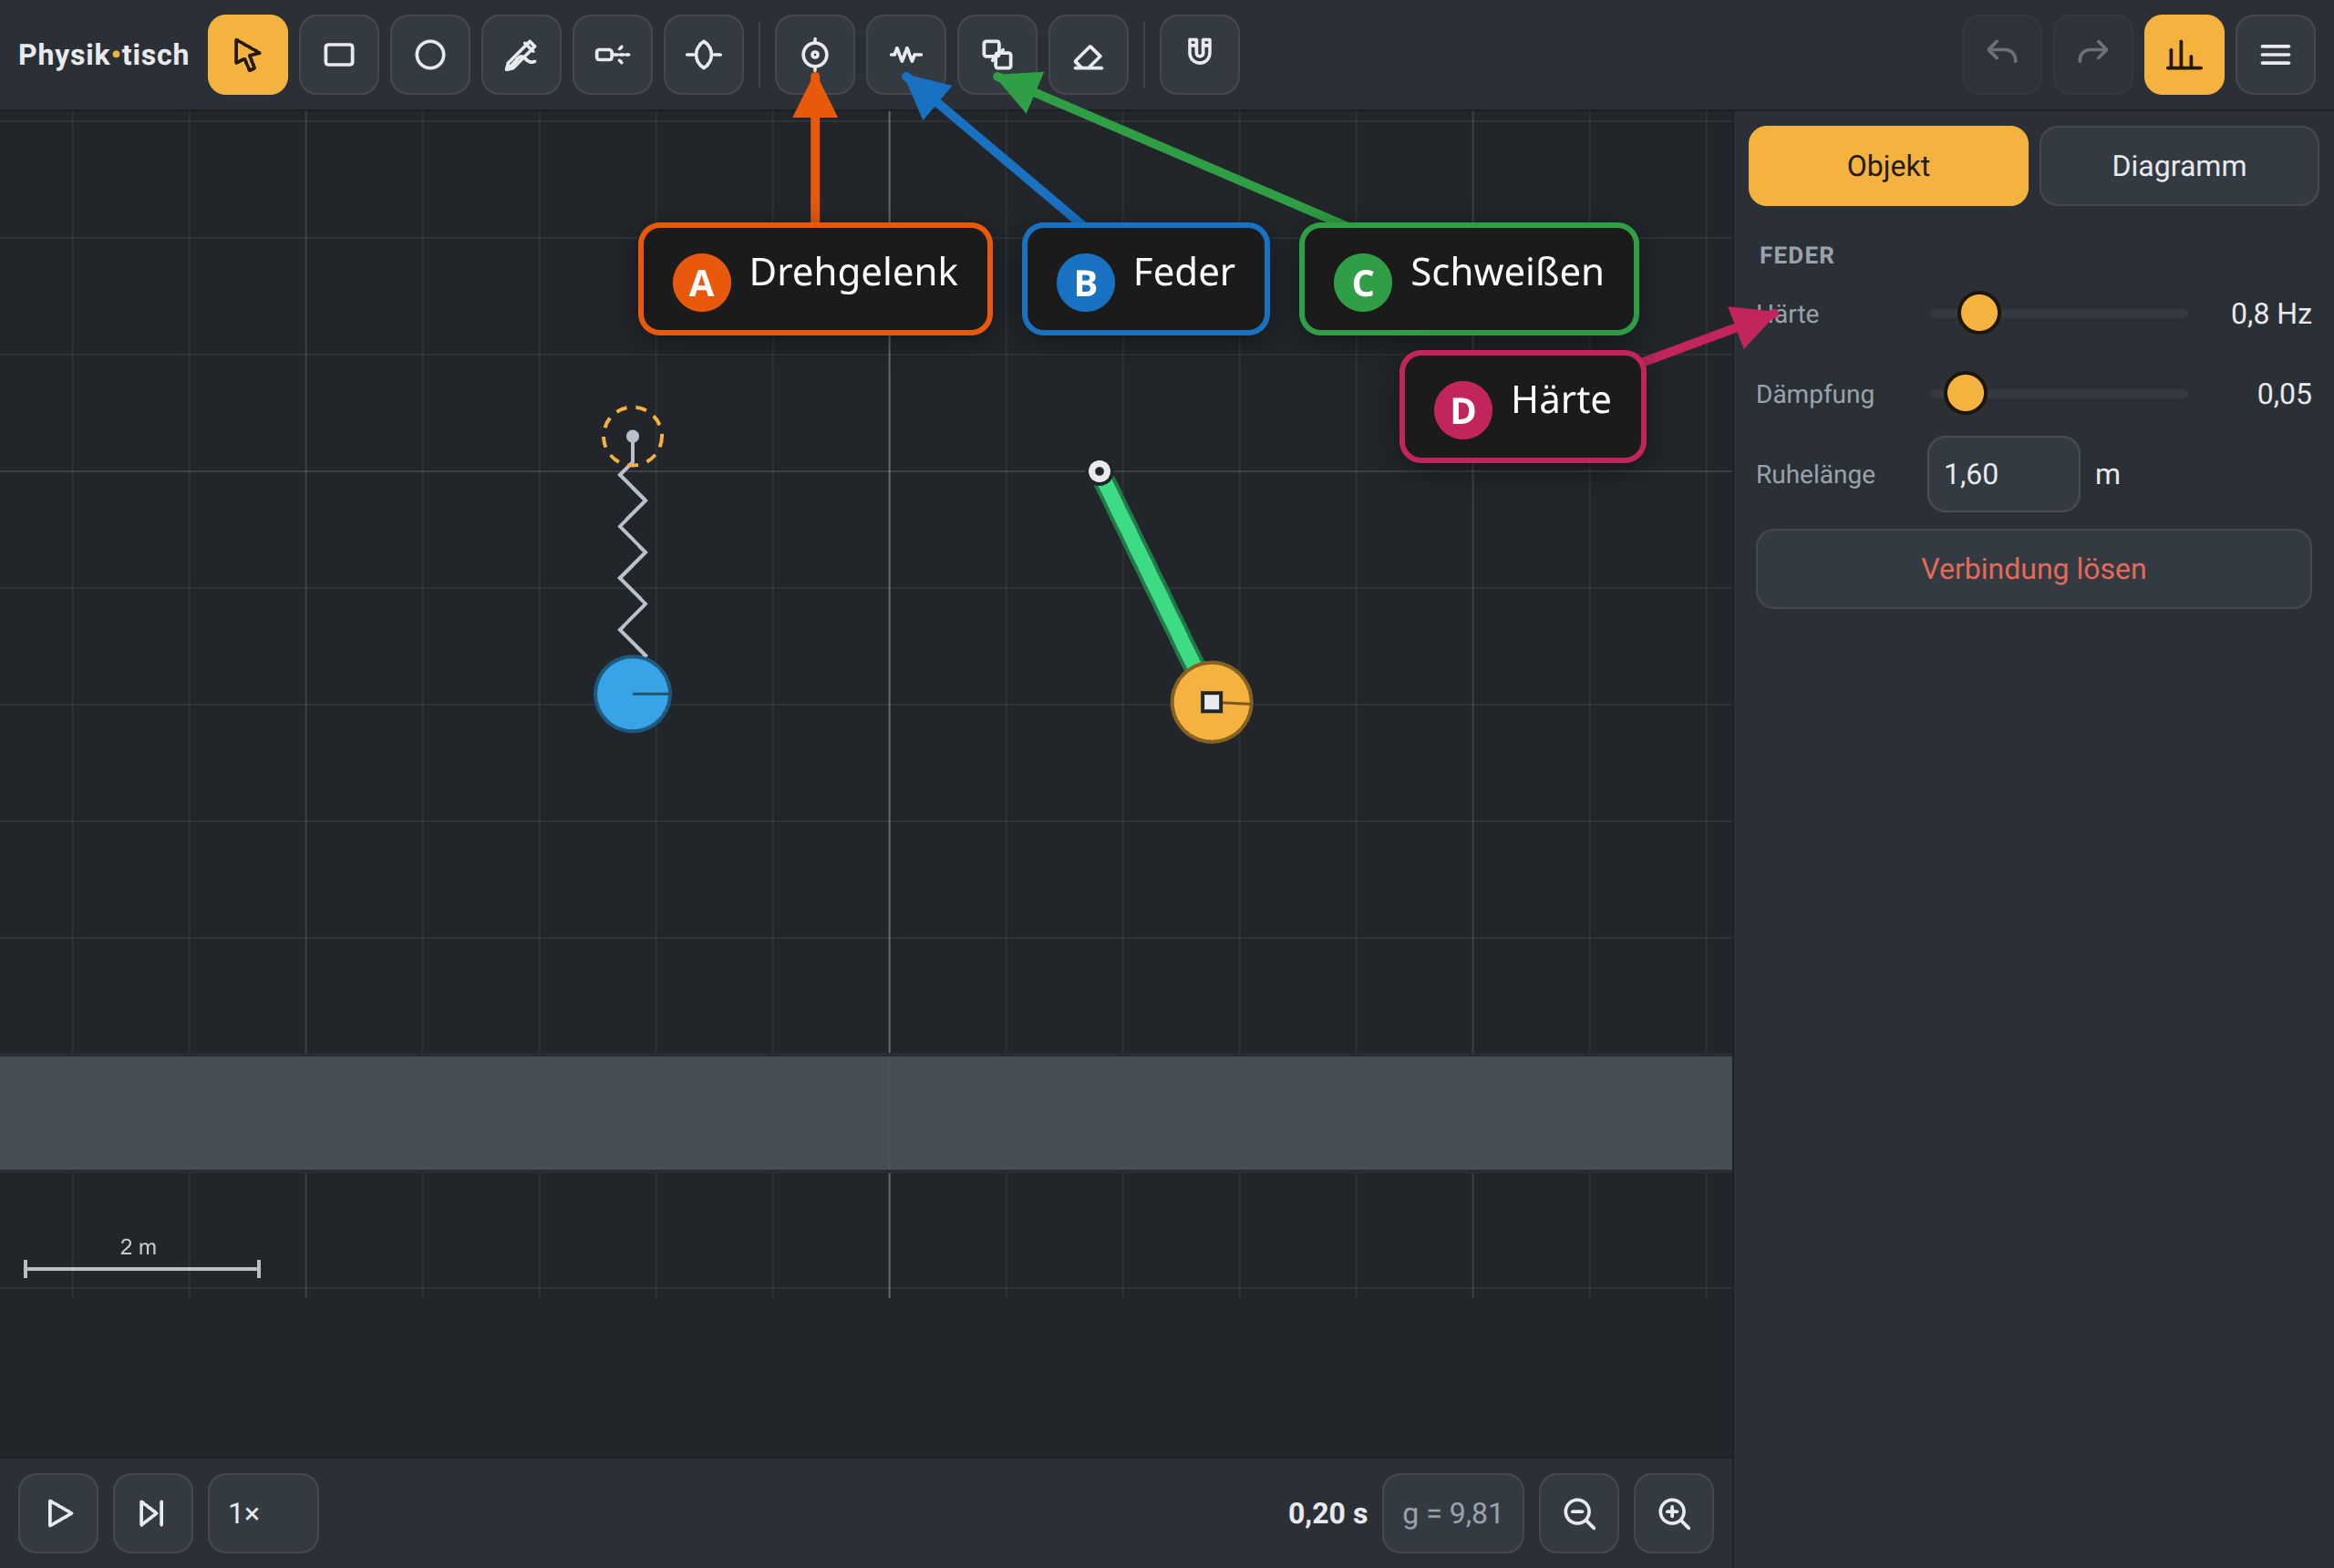
Task: Select the eraser tool
Action: (x=1088, y=54)
